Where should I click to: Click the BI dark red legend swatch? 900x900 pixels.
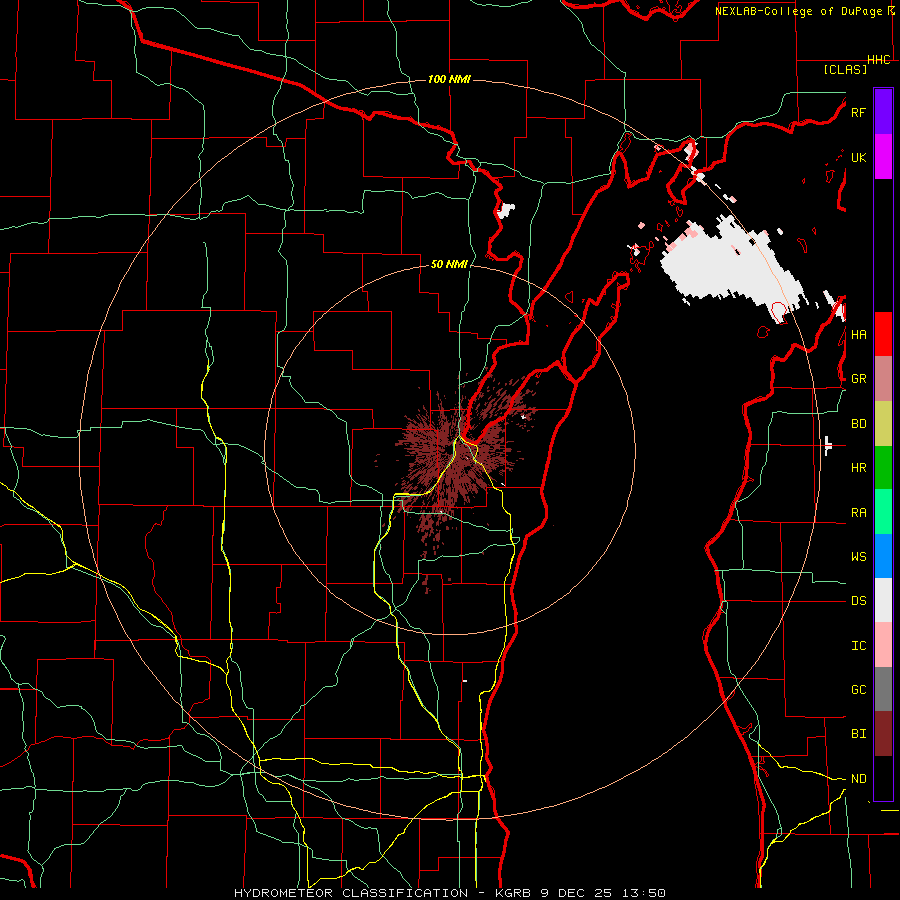(883, 734)
